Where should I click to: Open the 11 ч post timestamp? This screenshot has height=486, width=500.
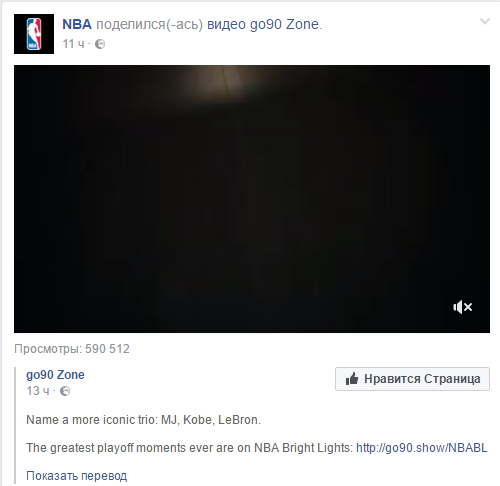[74, 44]
